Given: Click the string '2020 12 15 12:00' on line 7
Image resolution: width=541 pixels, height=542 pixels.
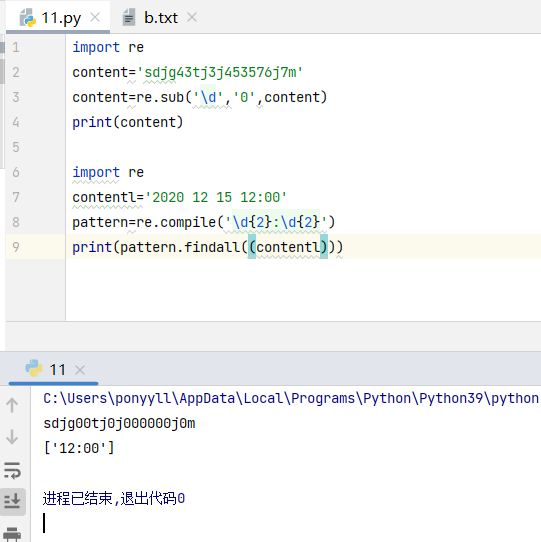Looking at the screenshot, I should 216,197.
